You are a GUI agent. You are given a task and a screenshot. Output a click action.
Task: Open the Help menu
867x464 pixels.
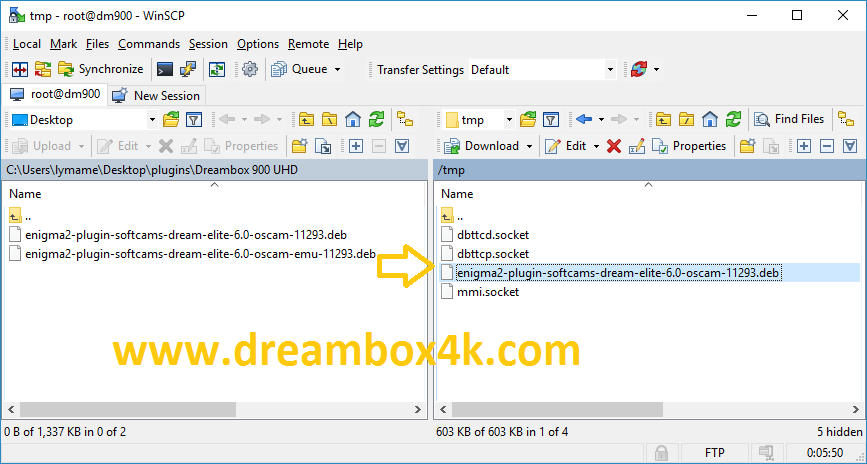coord(350,44)
